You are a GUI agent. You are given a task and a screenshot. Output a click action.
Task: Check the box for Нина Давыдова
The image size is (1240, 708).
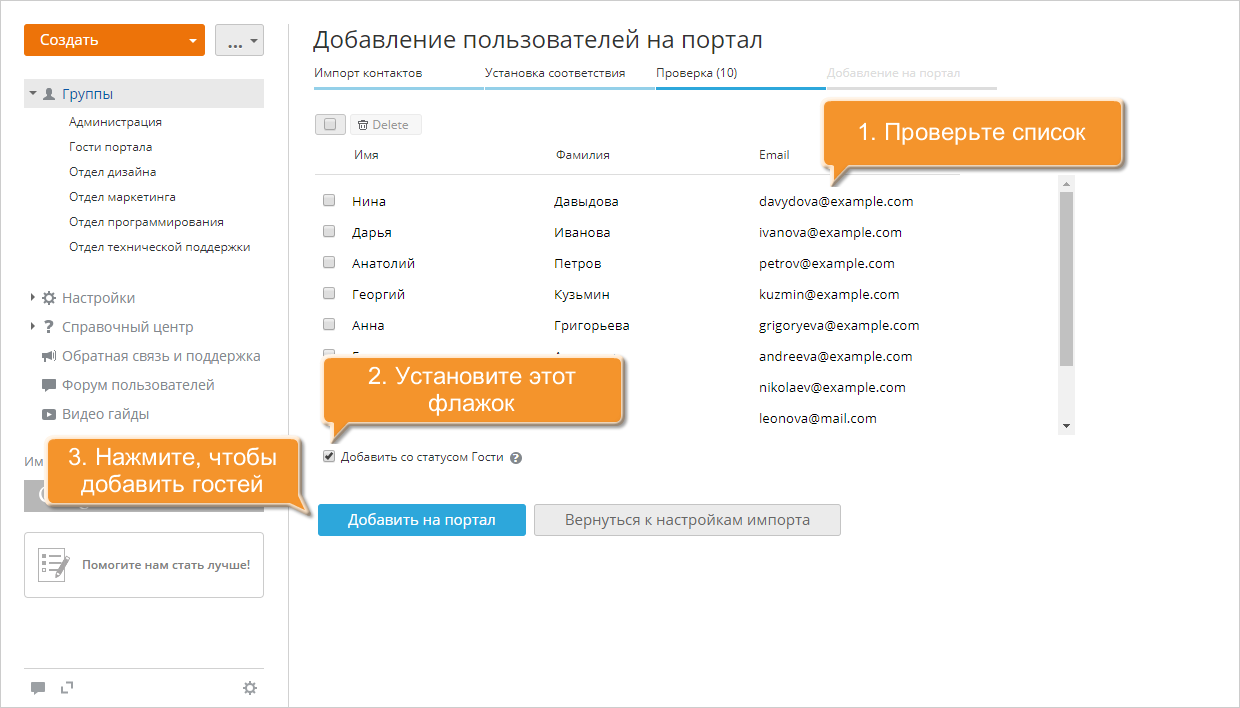point(329,201)
